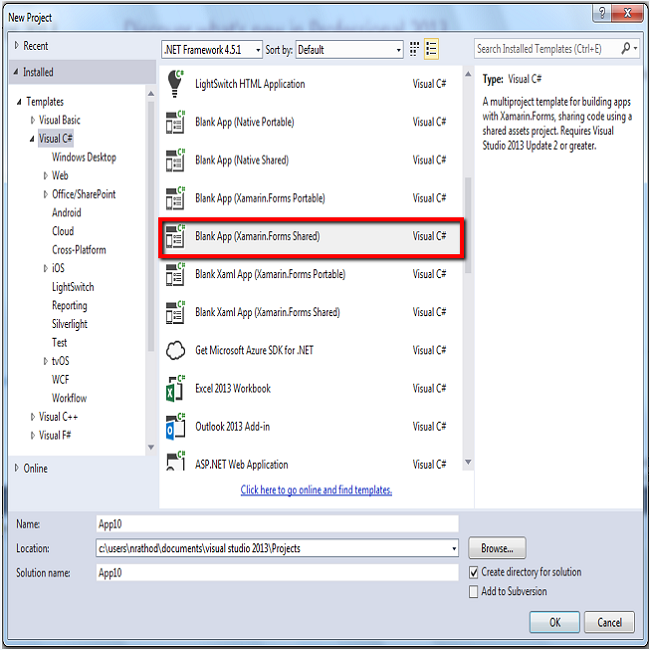Click the Azure SDK cloud icon
The width and height of the screenshot is (650, 650).
175,350
